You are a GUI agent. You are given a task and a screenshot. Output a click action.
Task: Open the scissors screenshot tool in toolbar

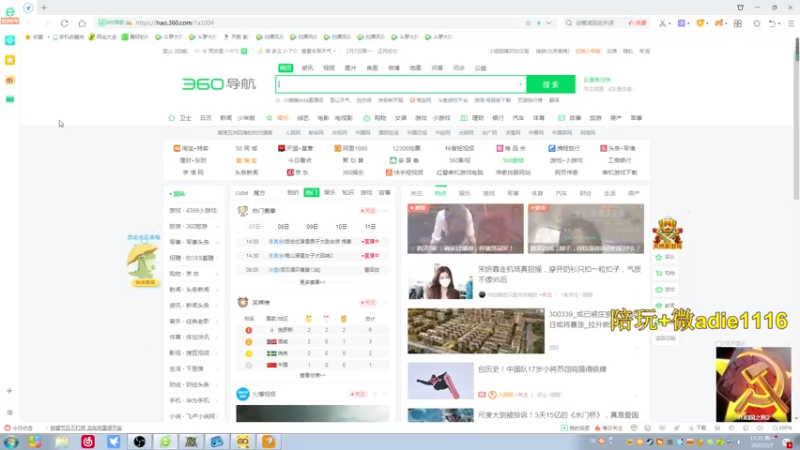tap(662, 23)
